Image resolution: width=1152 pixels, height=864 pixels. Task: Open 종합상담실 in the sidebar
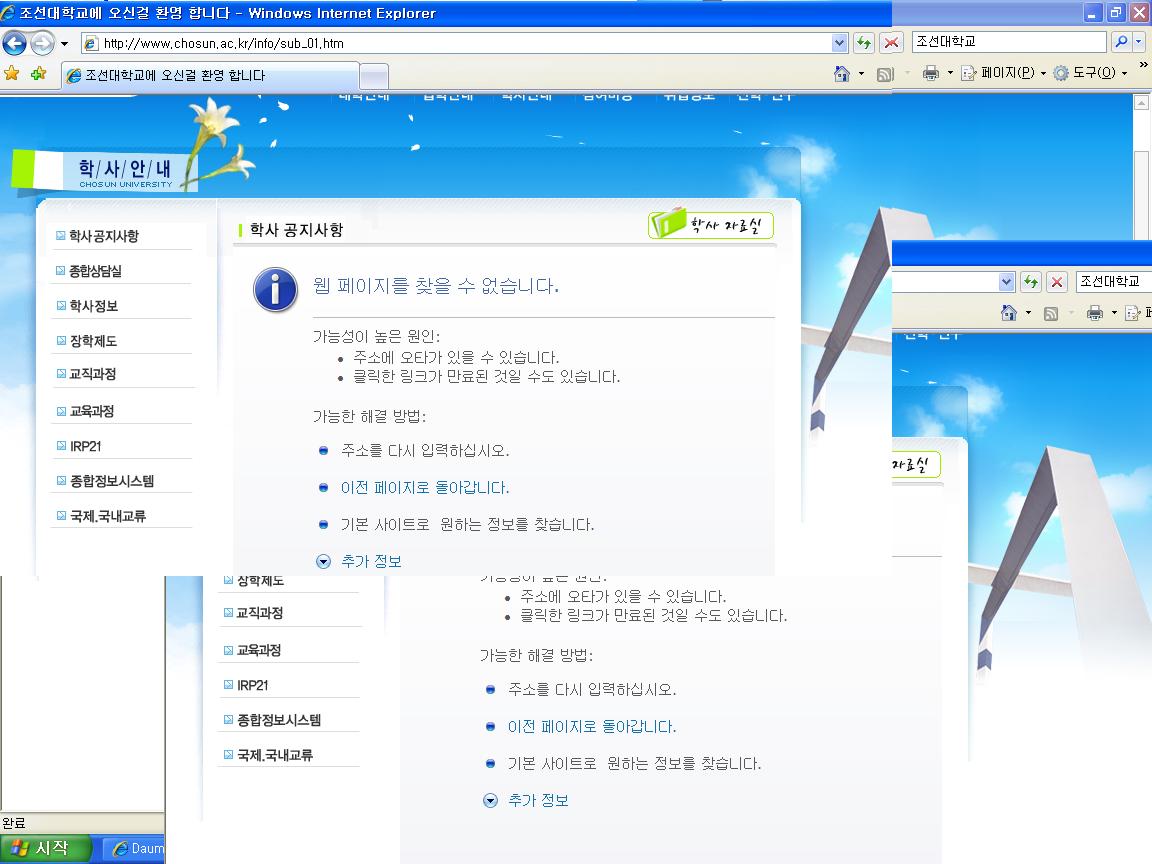pyautogui.click(x=95, y=270)
